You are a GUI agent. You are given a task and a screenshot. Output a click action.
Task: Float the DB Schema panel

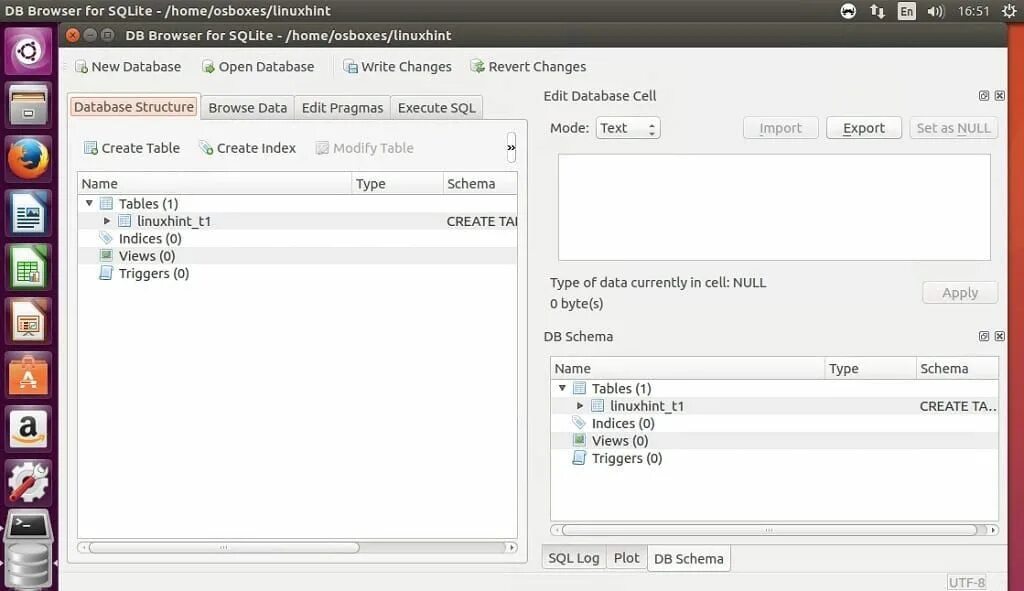(x=984, y=336)
